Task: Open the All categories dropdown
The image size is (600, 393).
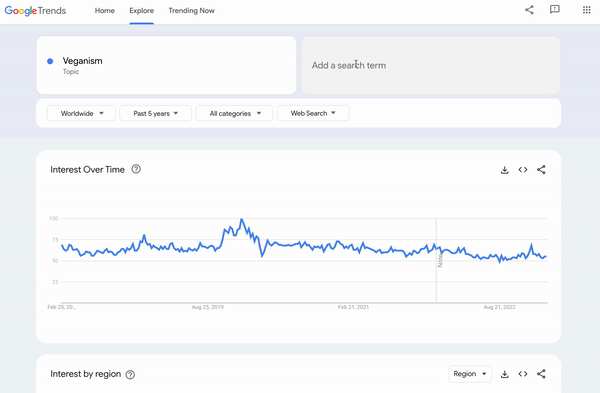Action: click(235, 113)
